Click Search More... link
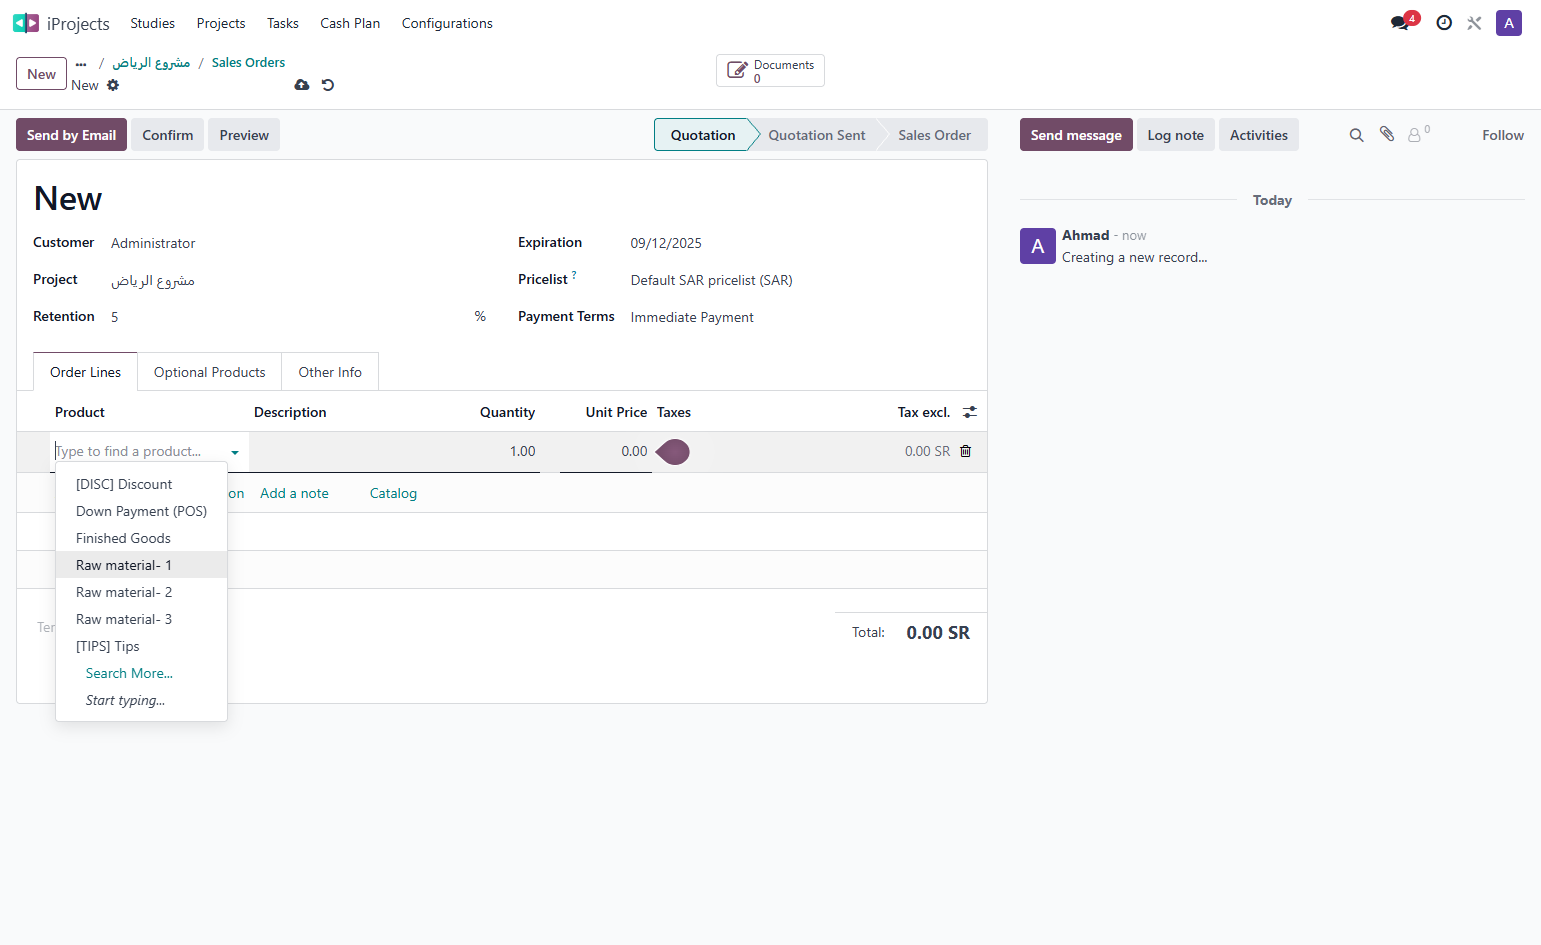Screen dimensions: 1541x945 (129, 673)
